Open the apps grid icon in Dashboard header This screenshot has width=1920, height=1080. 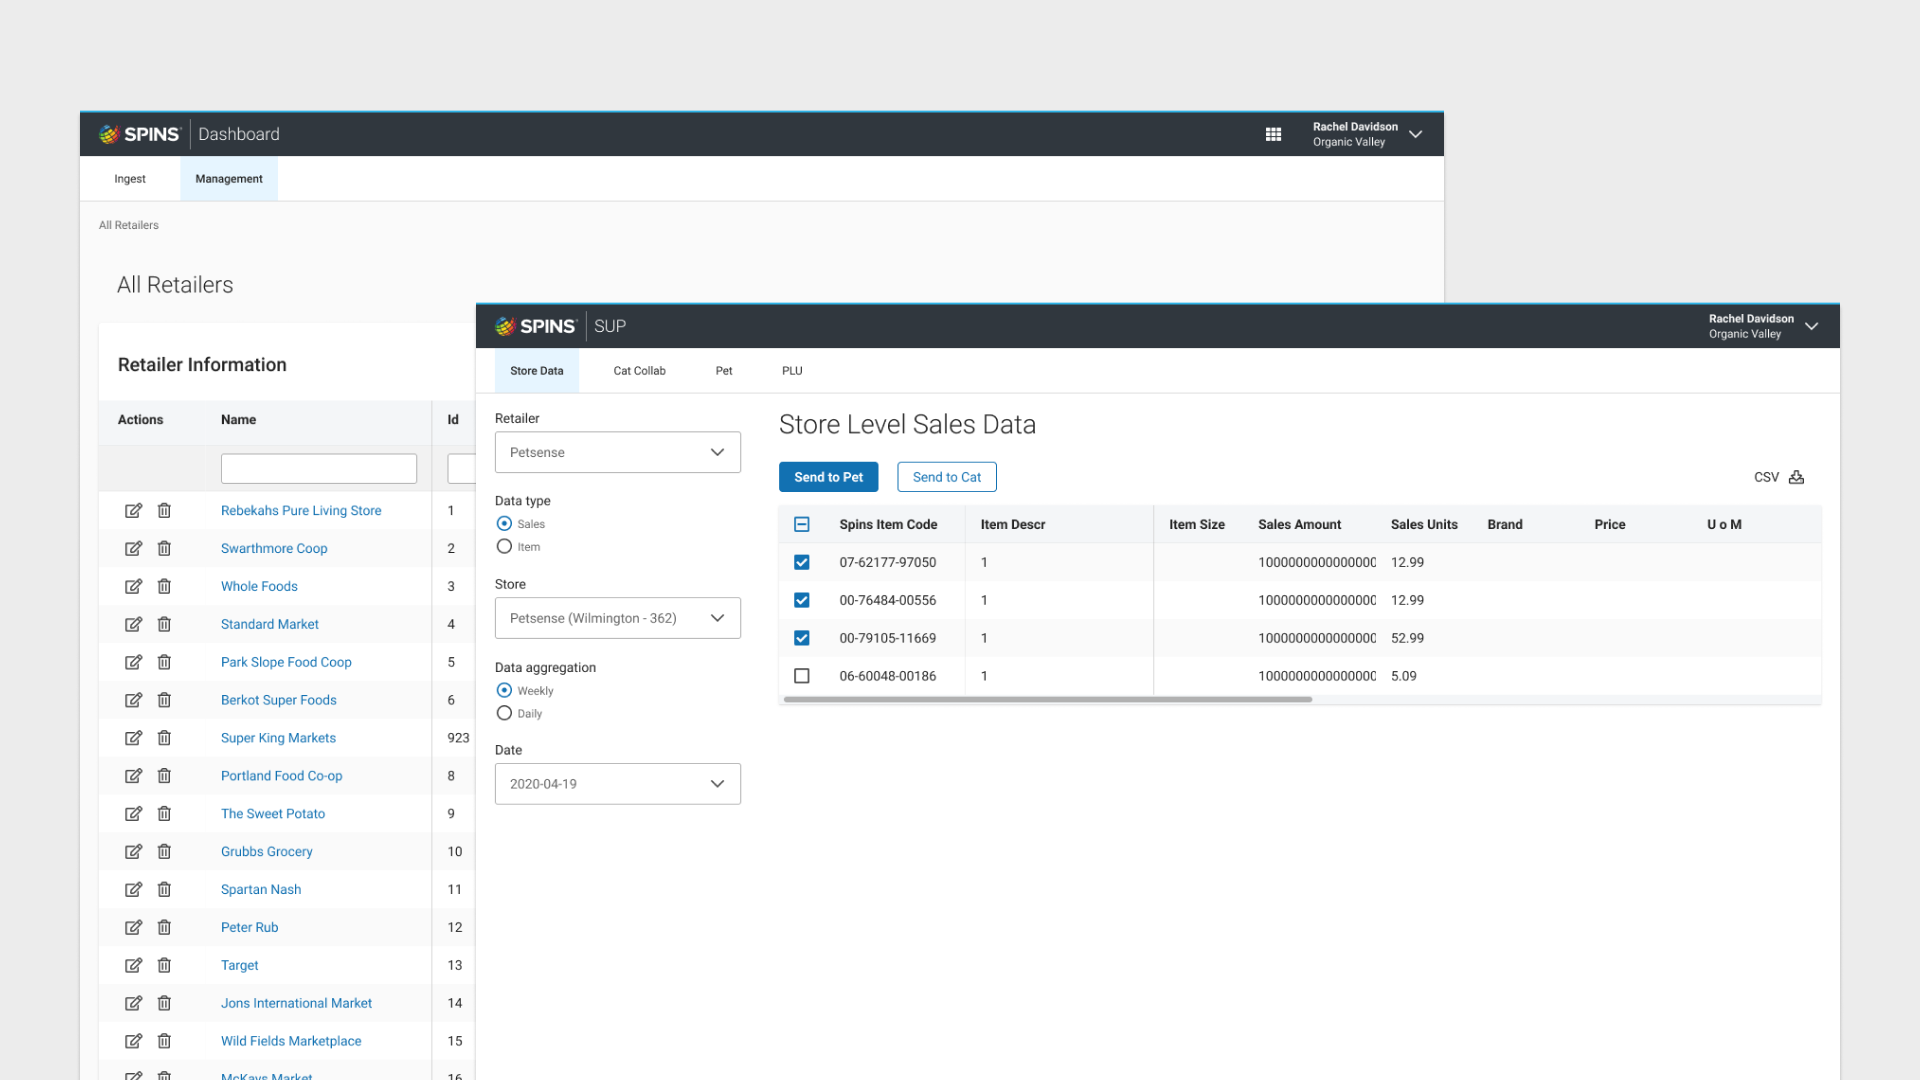1273,134
